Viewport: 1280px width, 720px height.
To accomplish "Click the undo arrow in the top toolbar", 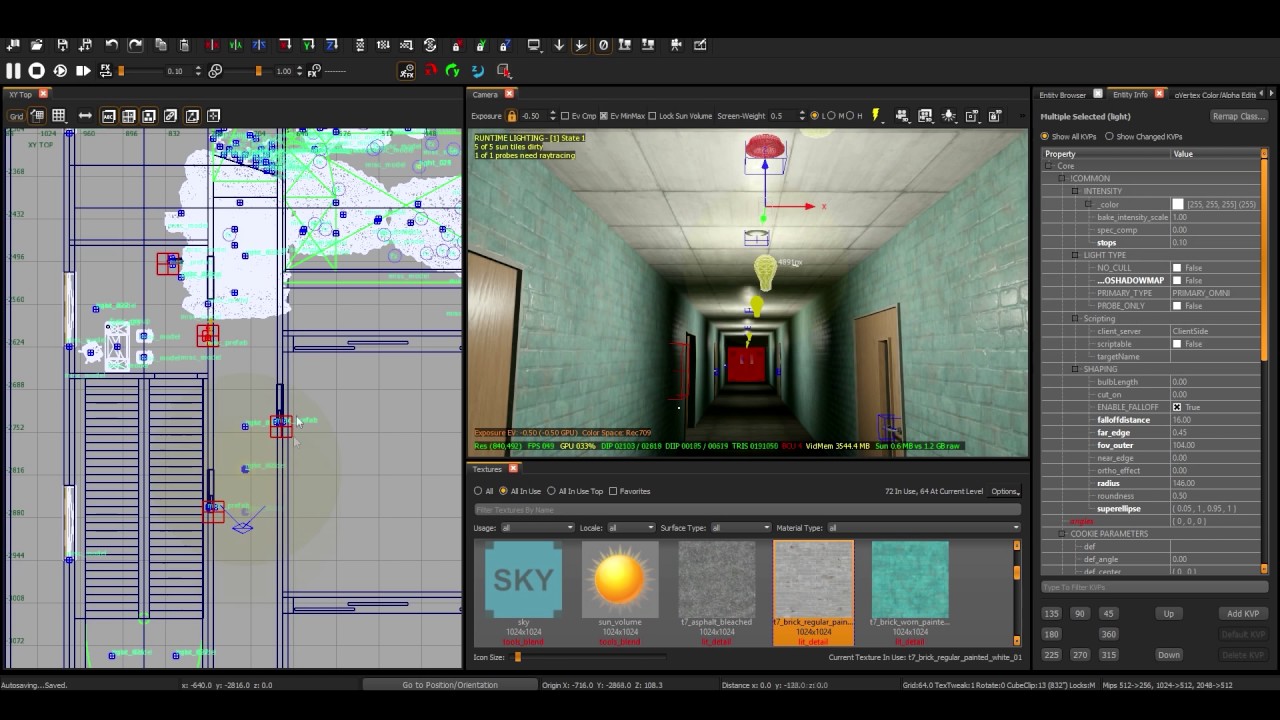I will click(111, 45).
